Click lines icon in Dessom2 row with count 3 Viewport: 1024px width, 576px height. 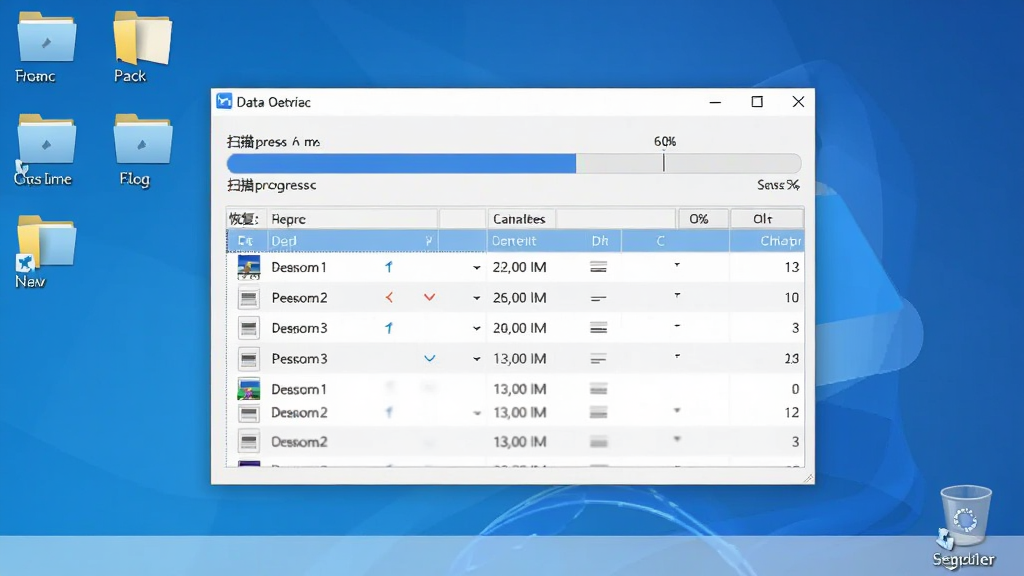[x=598, y=442]
